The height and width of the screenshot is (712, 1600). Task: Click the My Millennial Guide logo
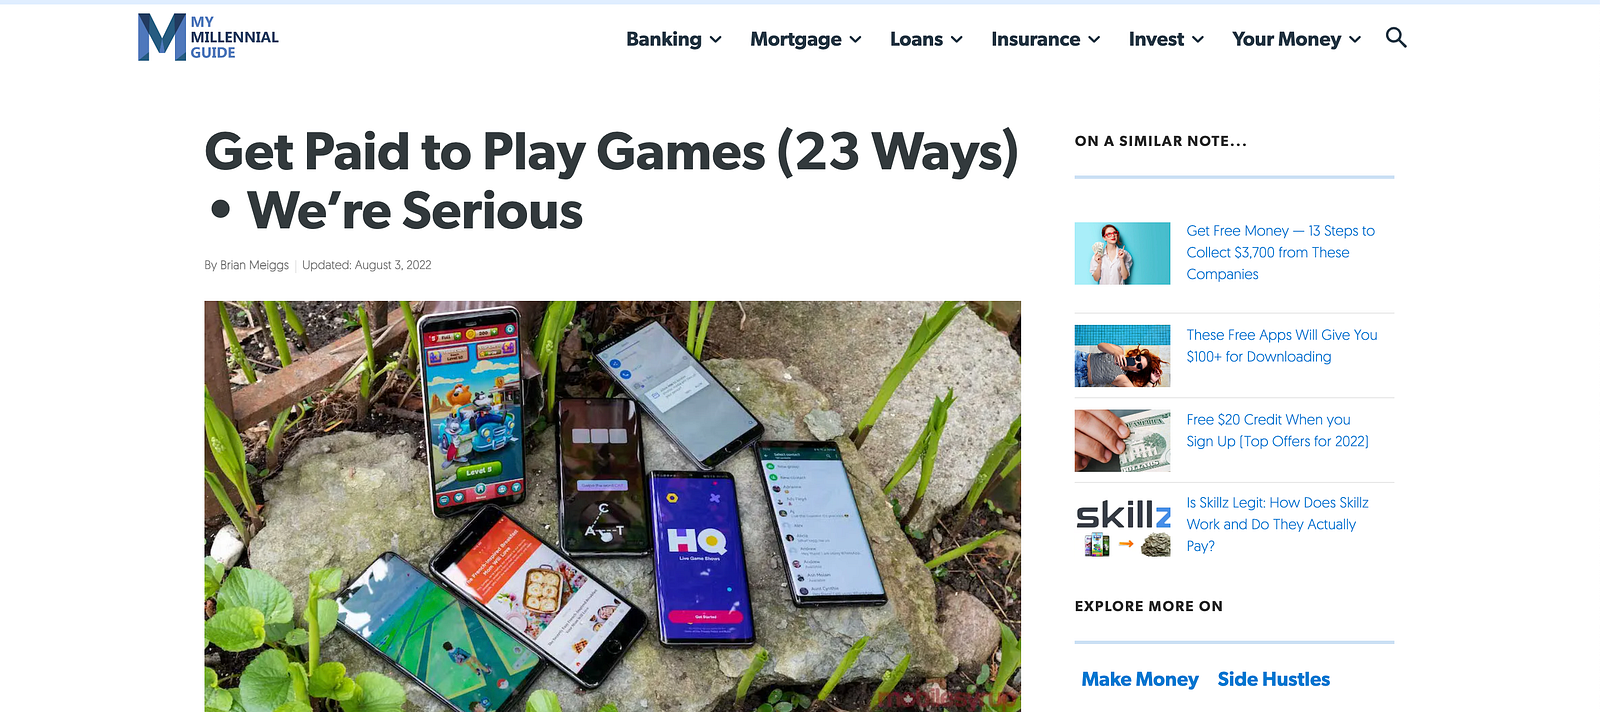(208, 37)
